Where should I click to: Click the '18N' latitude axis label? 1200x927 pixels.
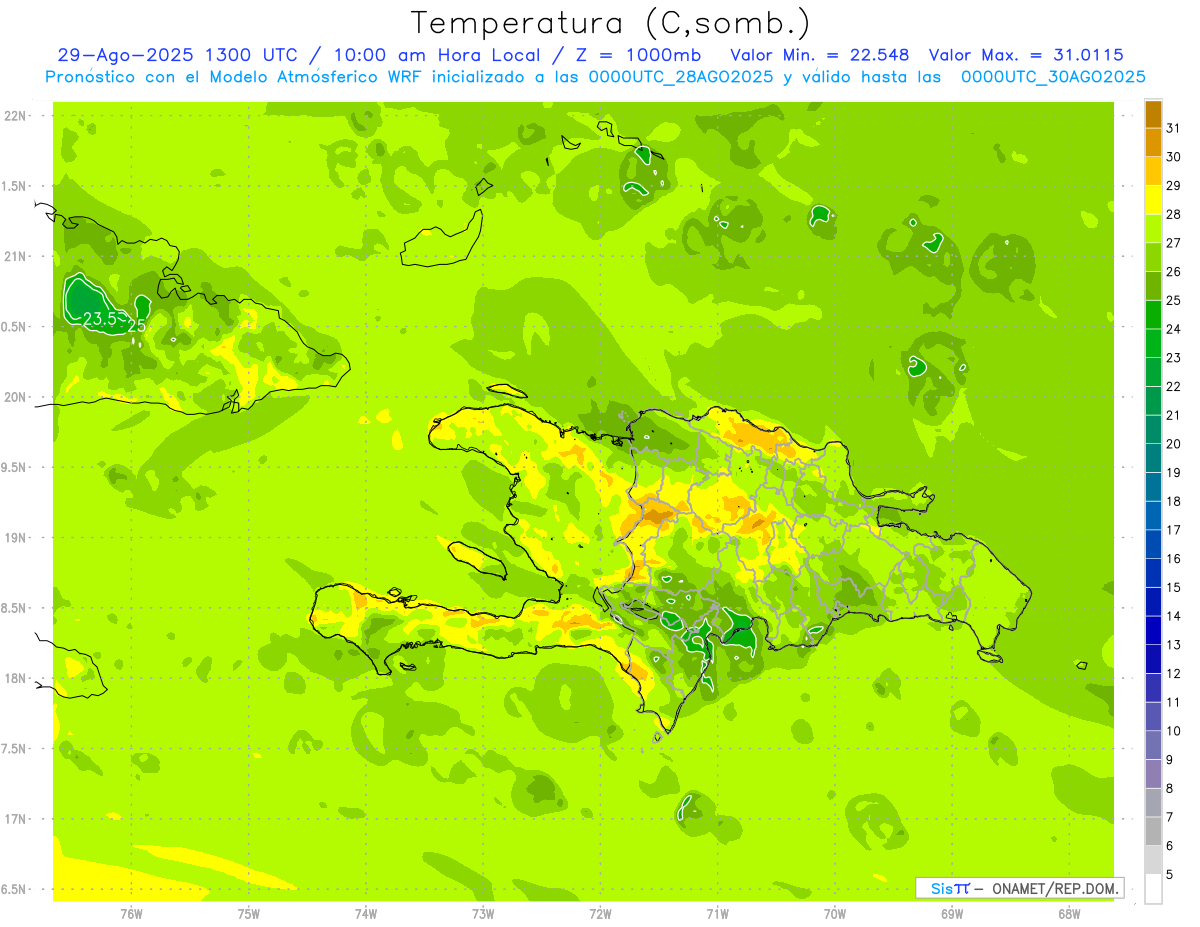(16, 679)
